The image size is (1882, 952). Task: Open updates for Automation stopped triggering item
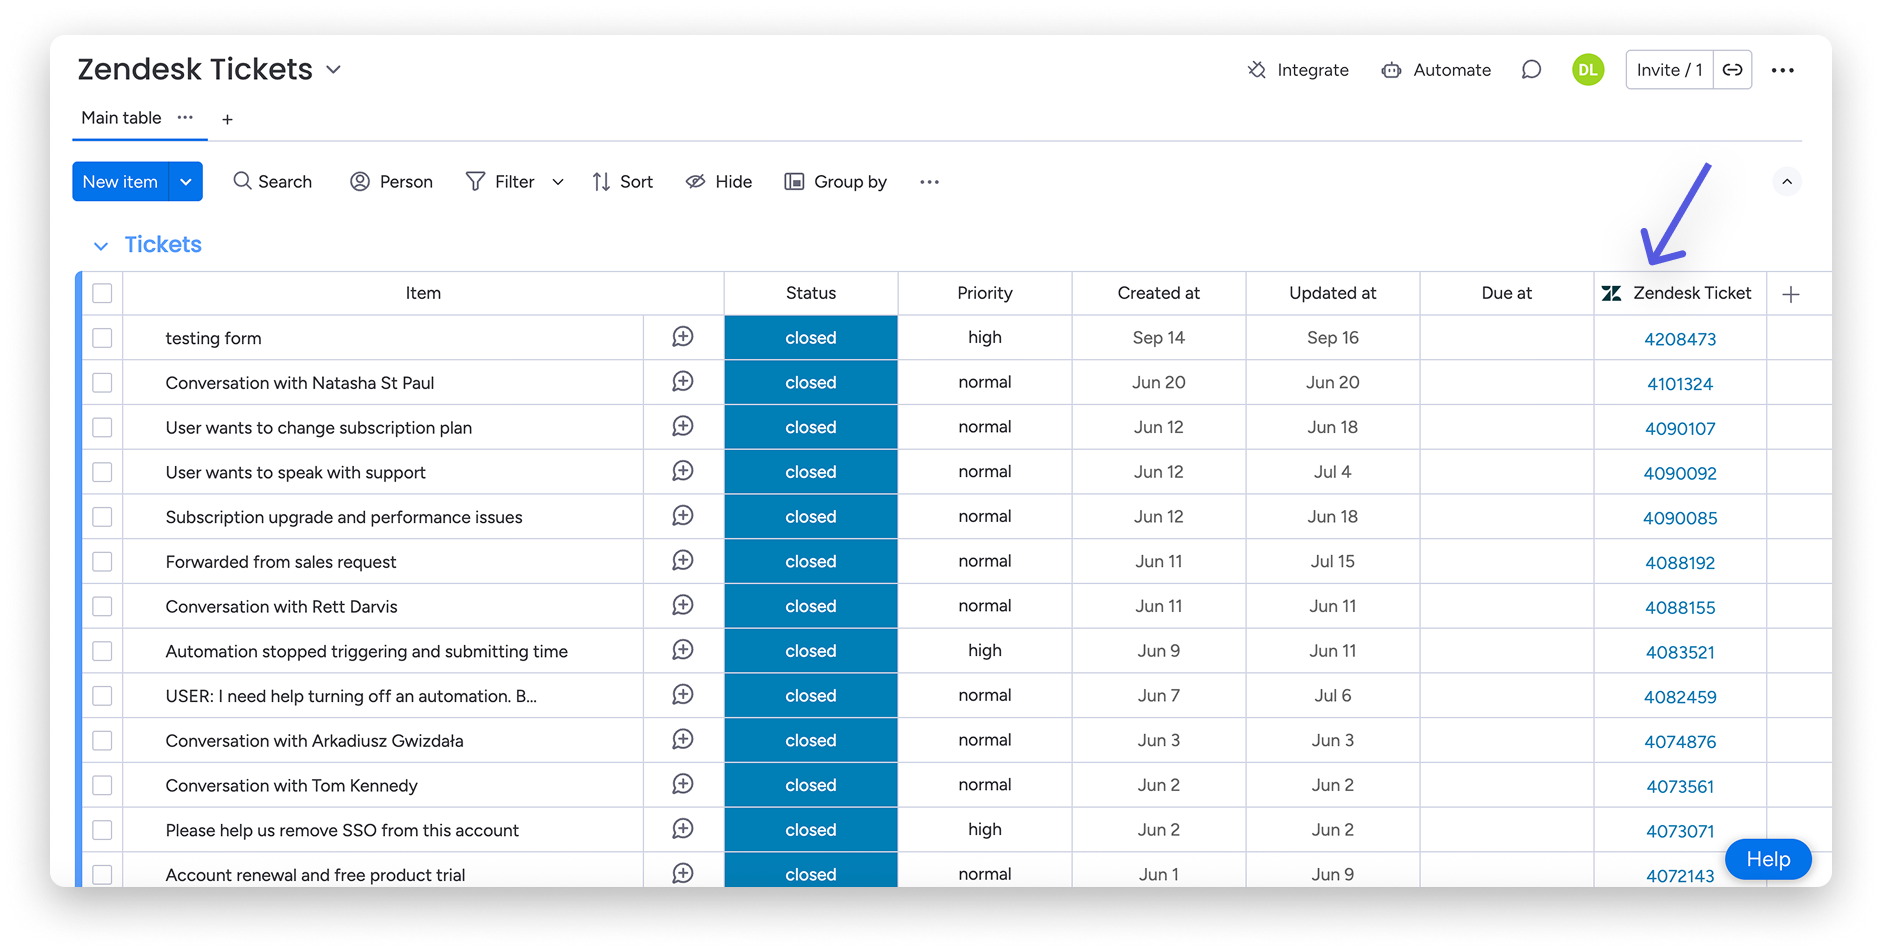click(x=683, y=650)
